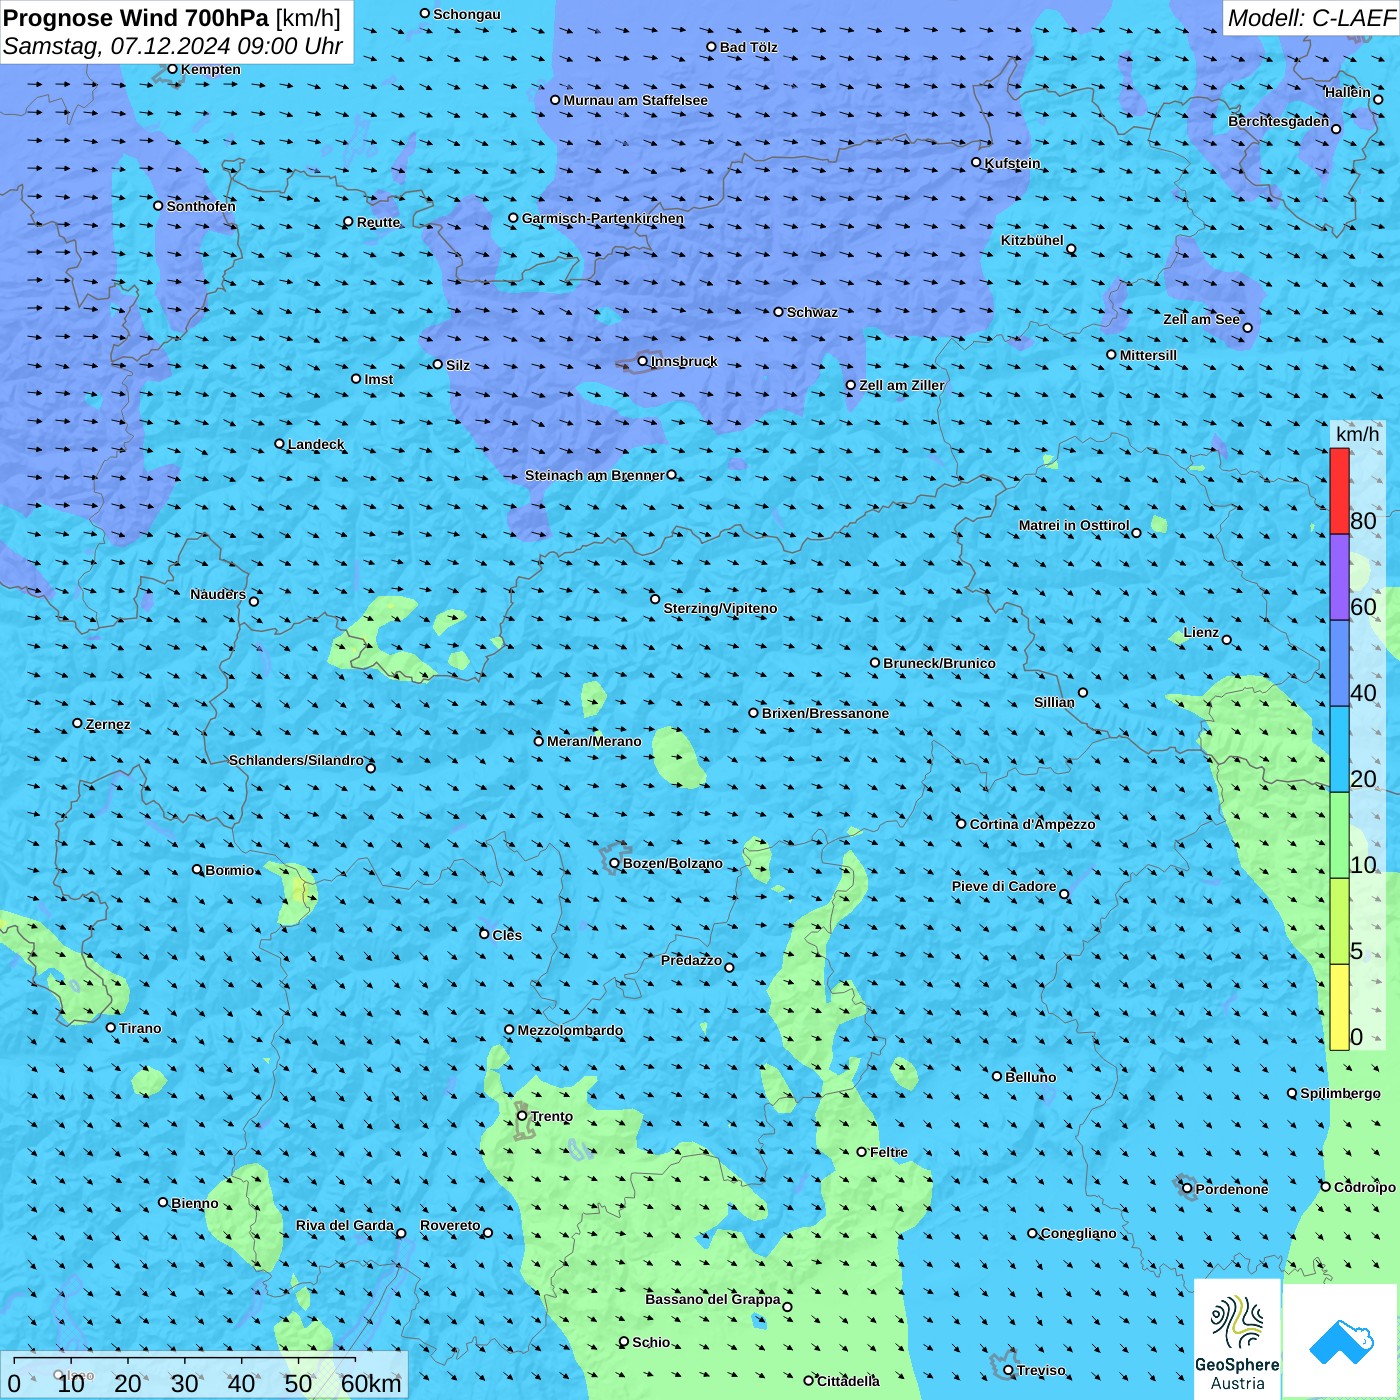
Task: Click the 'Sterzing/Vipiteno' label
Action: [x=720, y=608]
